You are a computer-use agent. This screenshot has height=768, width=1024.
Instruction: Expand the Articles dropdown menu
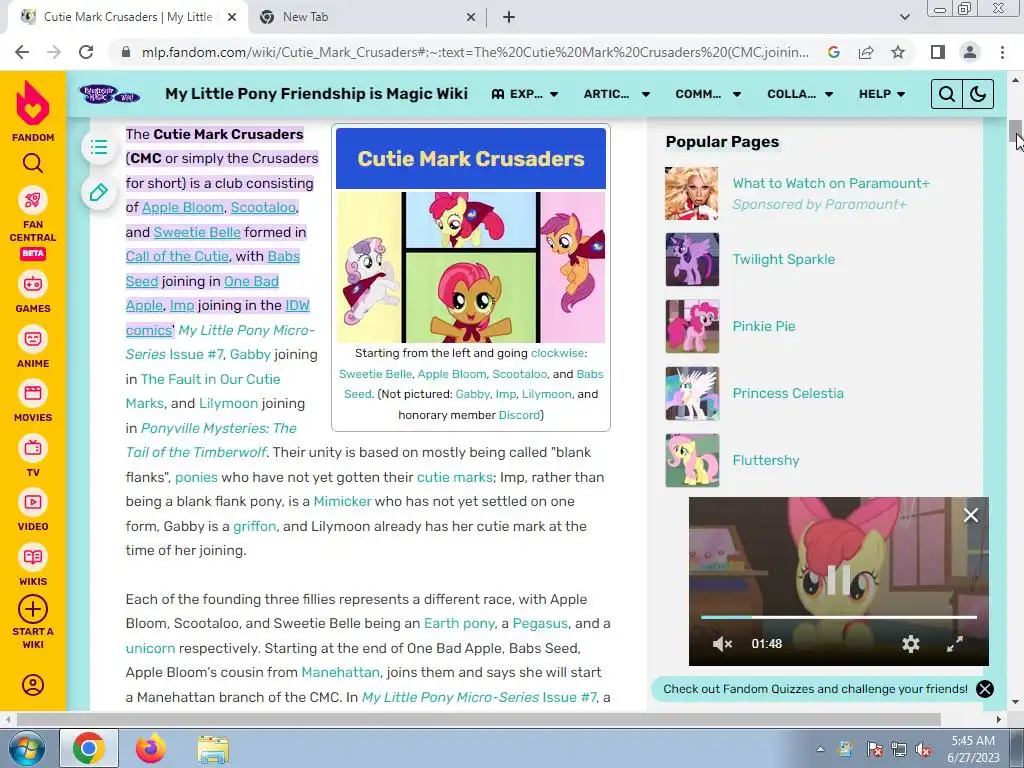tap(616, 95)
